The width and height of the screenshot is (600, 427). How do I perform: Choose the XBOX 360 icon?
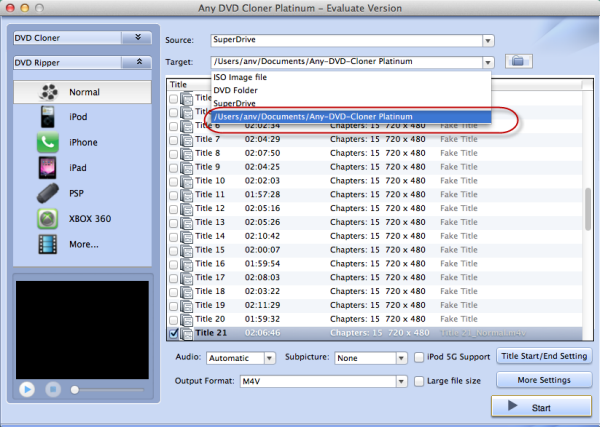point(47,219)
